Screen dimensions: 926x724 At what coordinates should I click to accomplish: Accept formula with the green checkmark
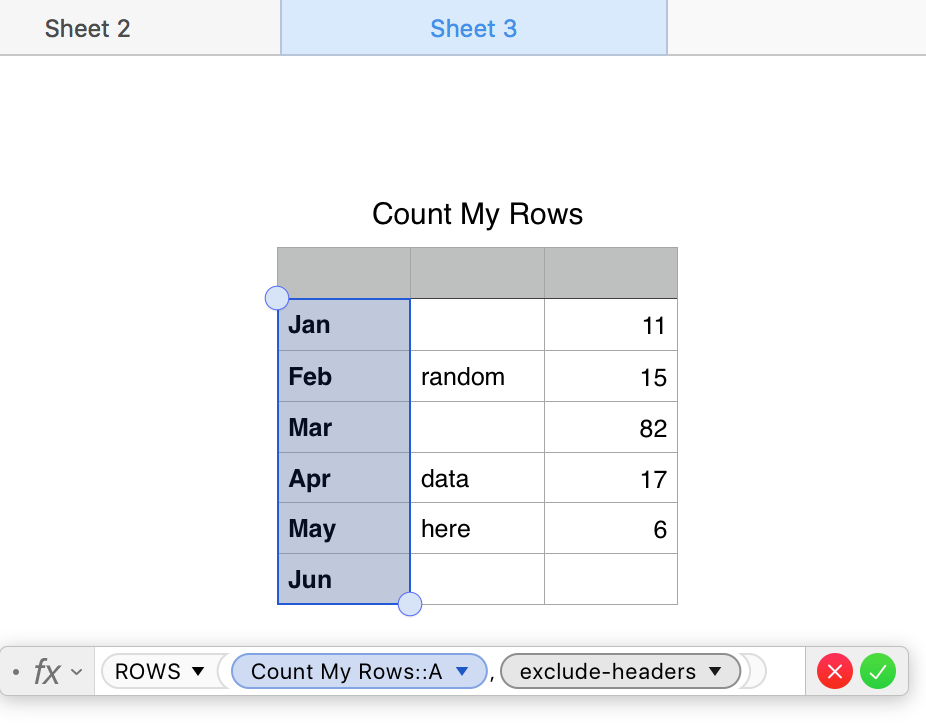(x=878, y=672)
